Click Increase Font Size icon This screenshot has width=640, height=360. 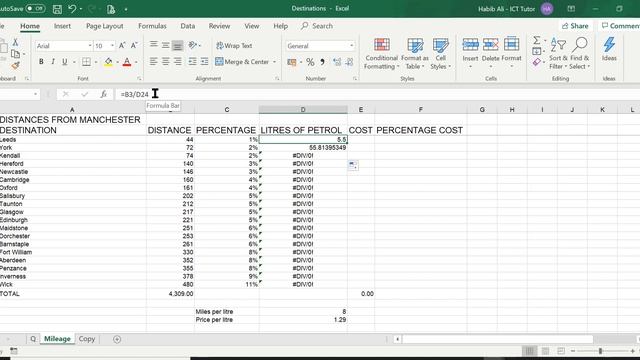[122, 45]
